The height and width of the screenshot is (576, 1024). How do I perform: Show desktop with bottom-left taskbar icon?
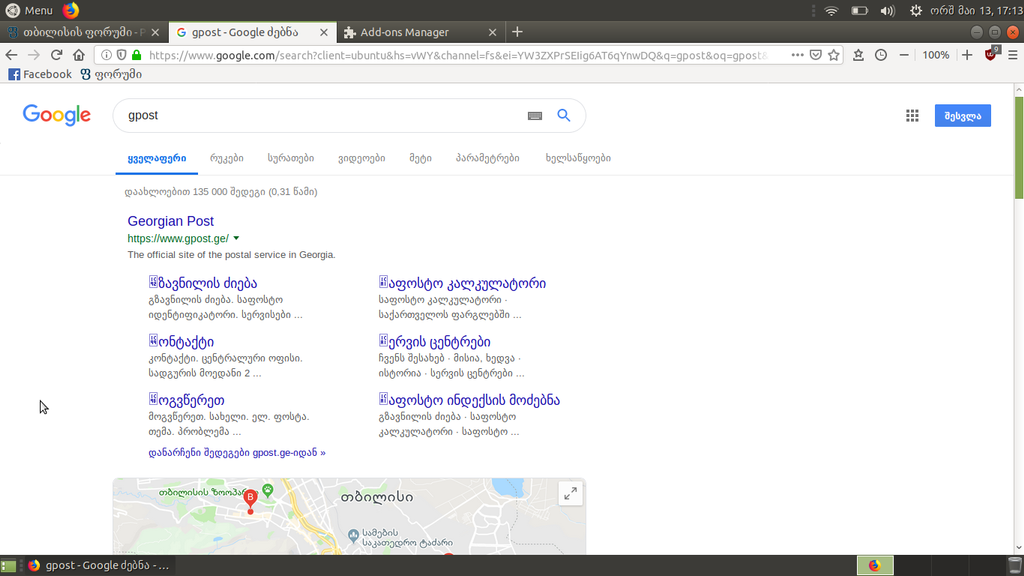(8, 566)
